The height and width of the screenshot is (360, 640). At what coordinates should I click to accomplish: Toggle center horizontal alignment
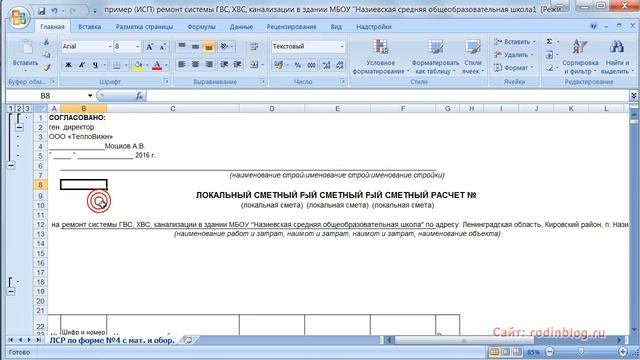point(195,64)
